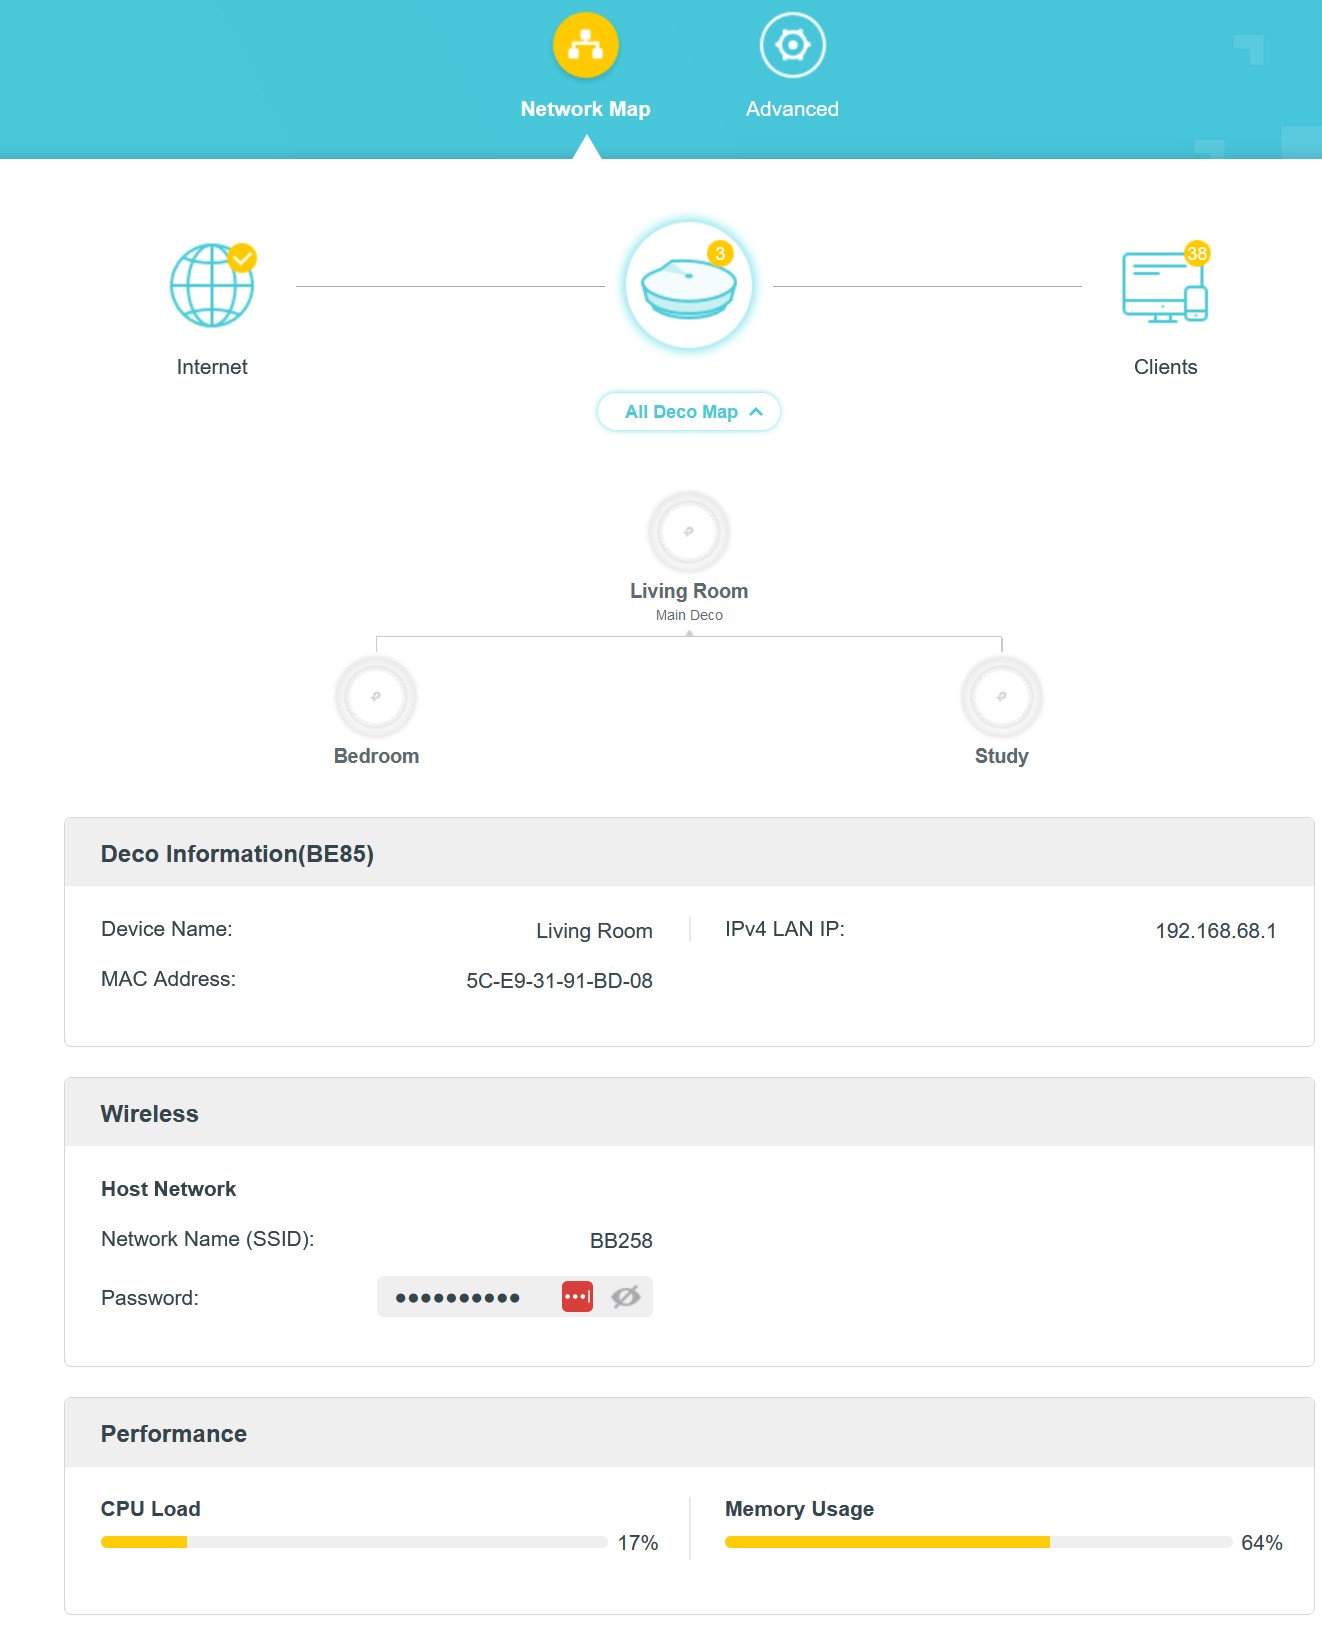
Task: Click the CPU Load progress bar
Action: 354,1542
